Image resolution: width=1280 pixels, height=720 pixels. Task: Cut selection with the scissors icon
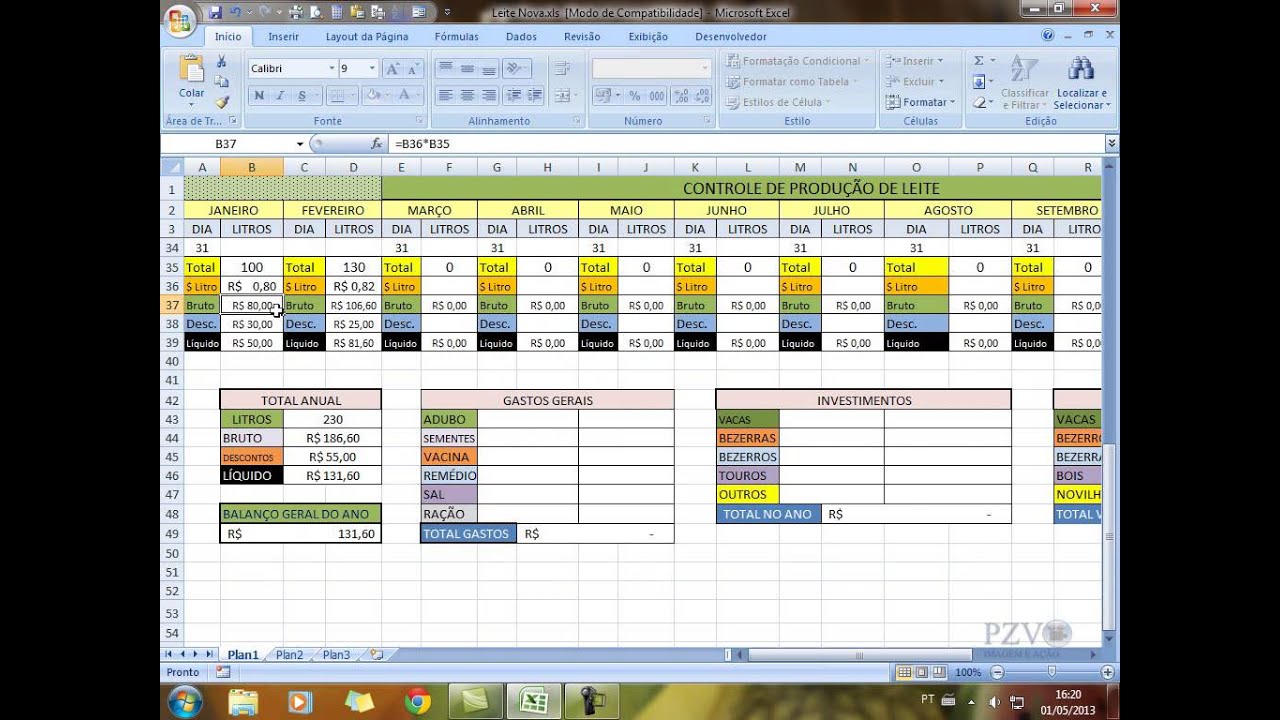[222, 62]
